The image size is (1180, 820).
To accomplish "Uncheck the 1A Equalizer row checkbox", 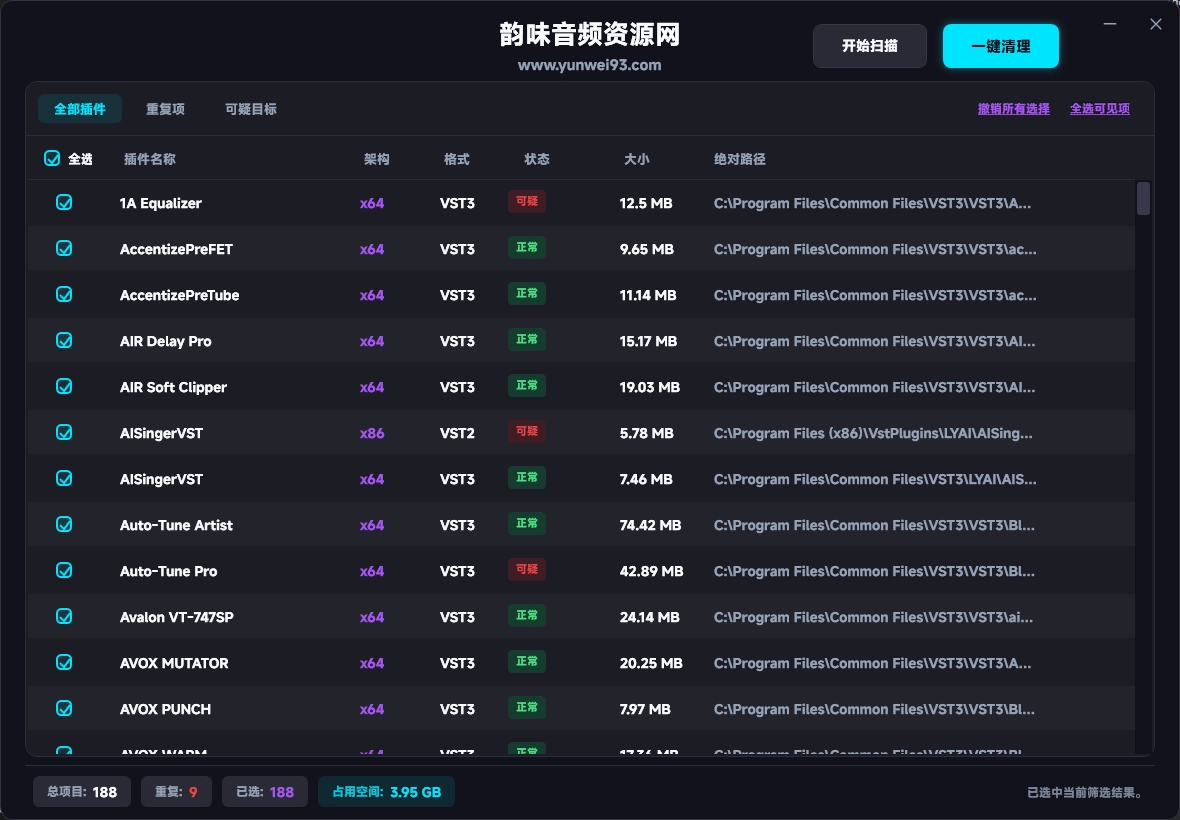I will click(x=65, y=202).
